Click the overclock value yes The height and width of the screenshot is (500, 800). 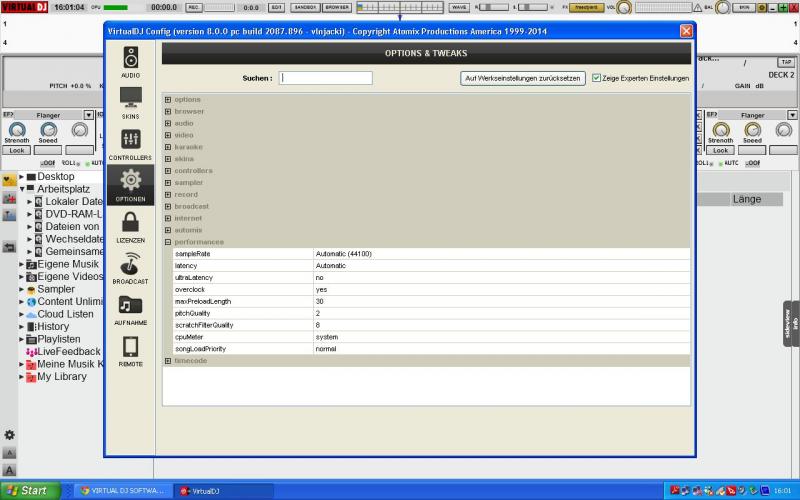pos(321,289)
